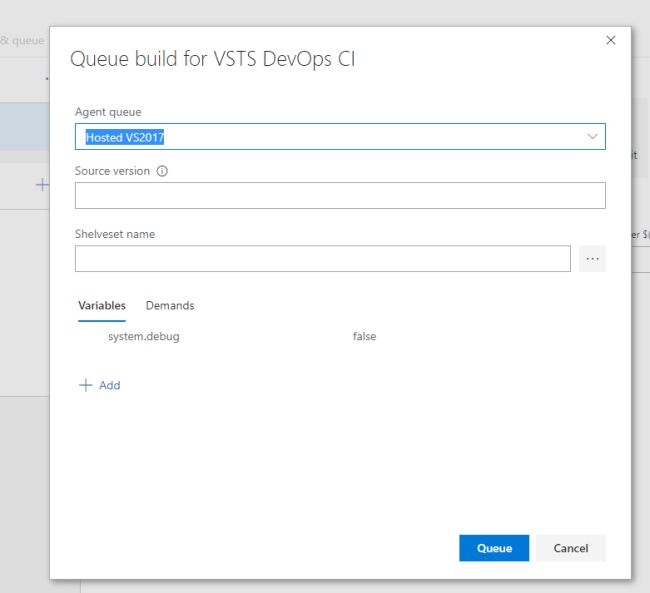Click the Source version label
The image size is (650, 593).
[x=112, y=171]
